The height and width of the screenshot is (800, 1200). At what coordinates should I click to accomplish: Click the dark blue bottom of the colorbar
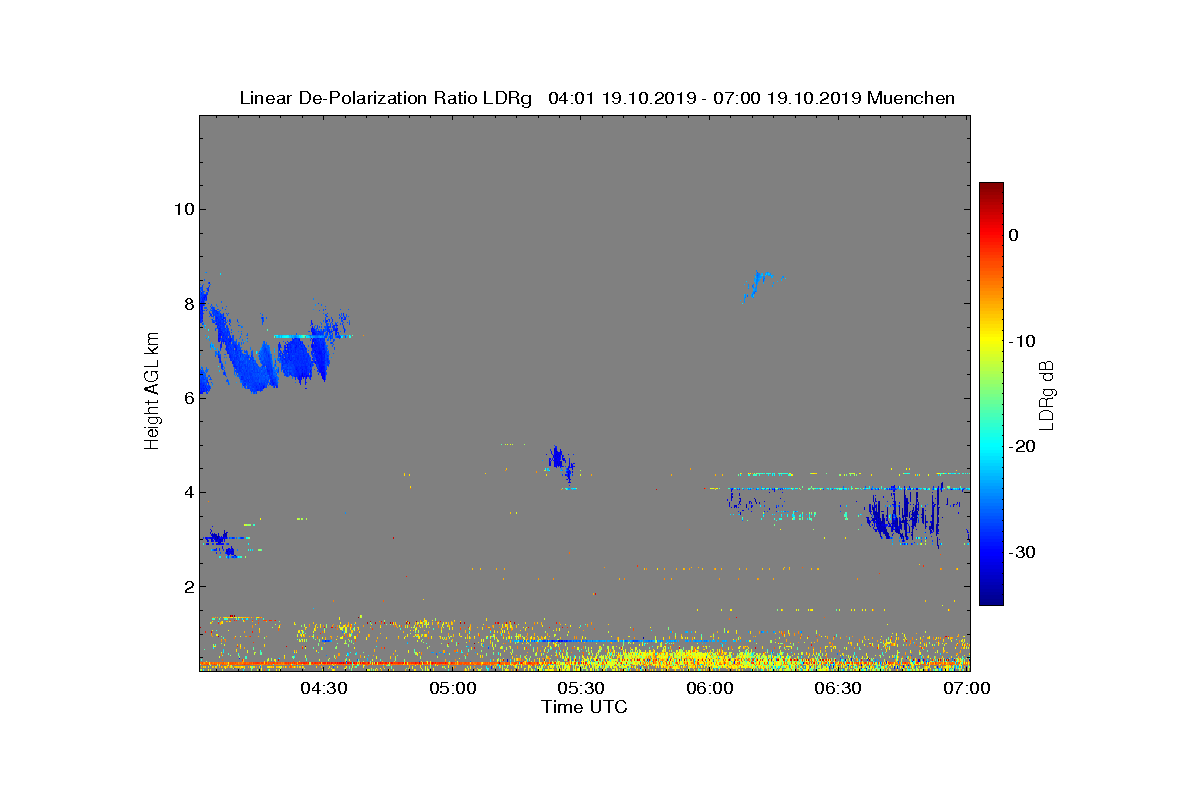tap(991, 598)
